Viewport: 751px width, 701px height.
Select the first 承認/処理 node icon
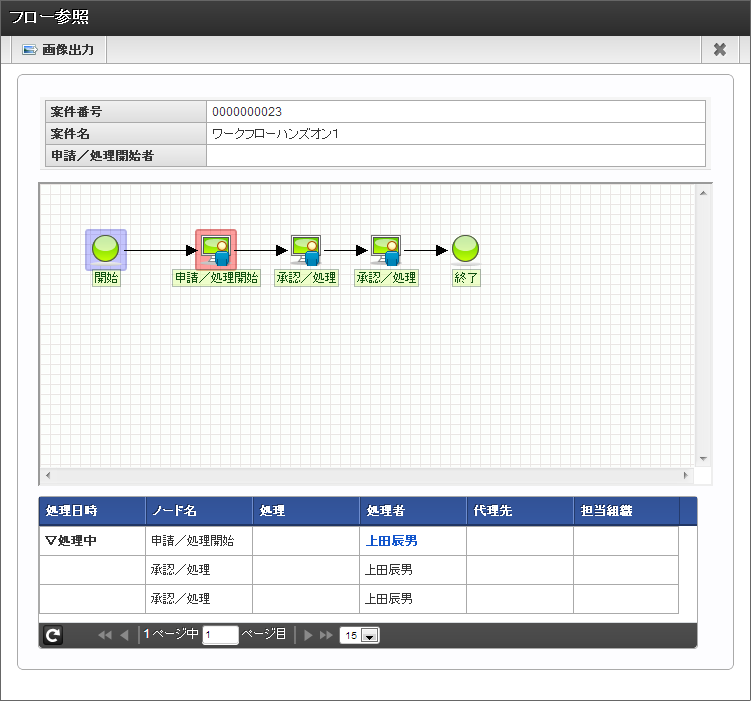pyautogui.click(x=307, y=250)
